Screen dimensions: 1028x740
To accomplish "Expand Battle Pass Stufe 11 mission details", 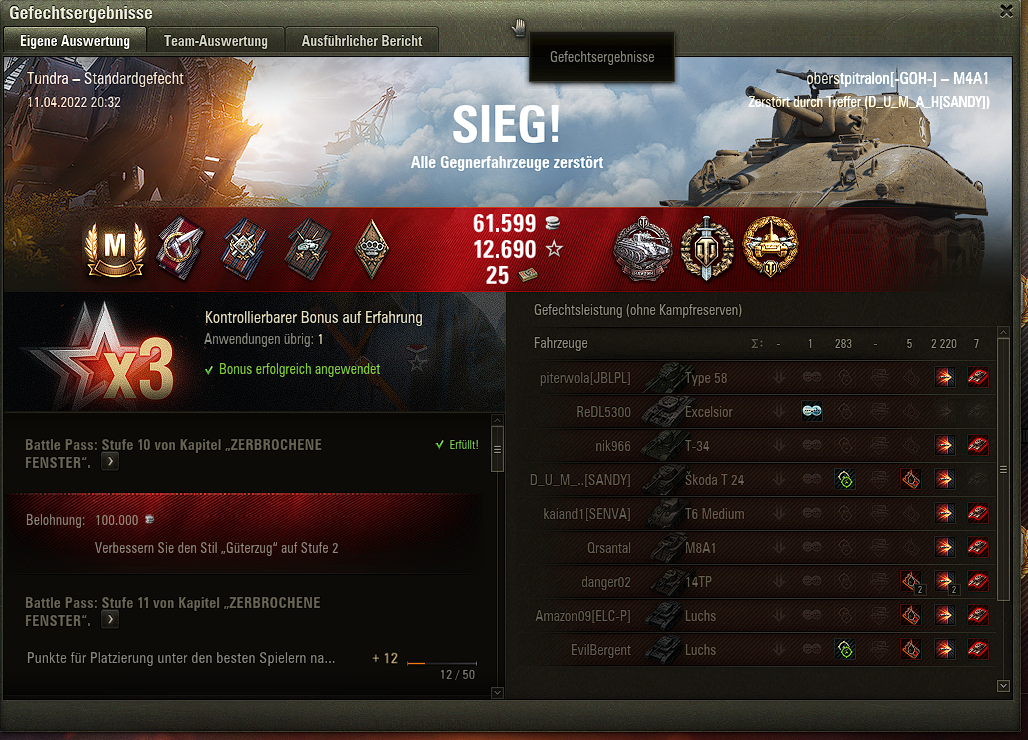I will tap(110, 620).
